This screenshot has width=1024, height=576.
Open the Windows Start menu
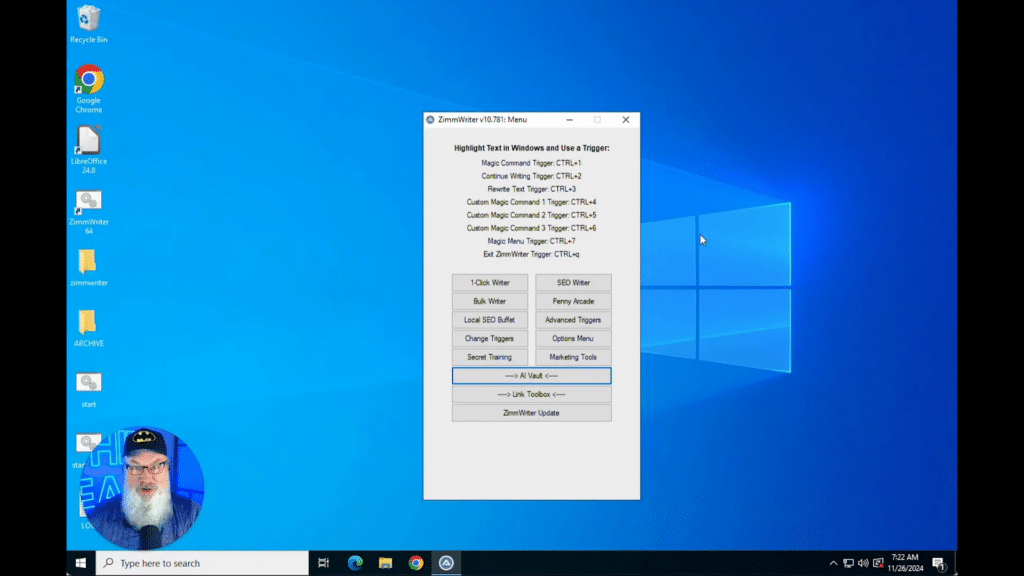pyautogui.click(x=81, y=563)
